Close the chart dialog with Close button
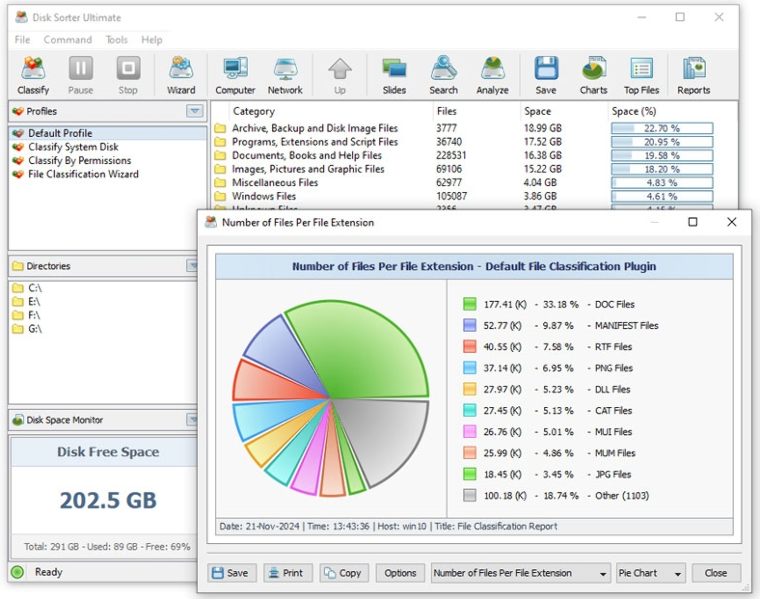The height and width of the screenshot is (599, 760). click(716, 573)
